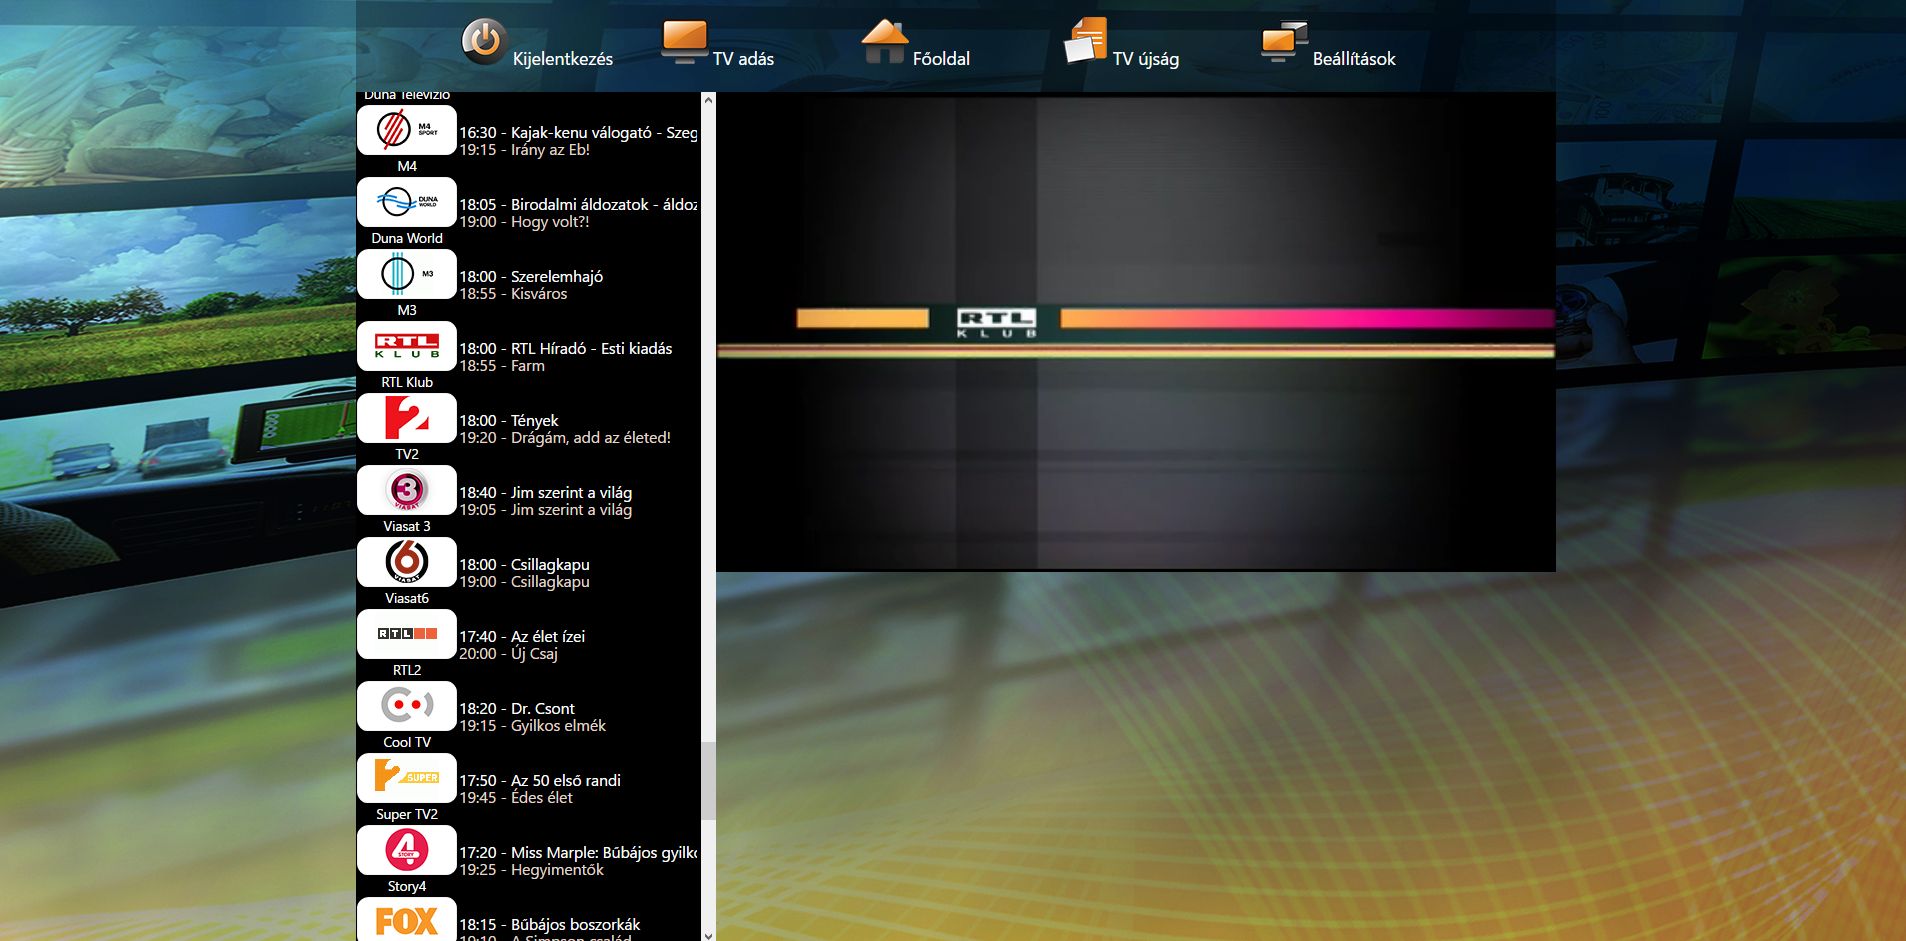Click the '16:30 - Kajak-kenu válogató' programme
This screenshot has width=1906, height=941.
(578, 132)
